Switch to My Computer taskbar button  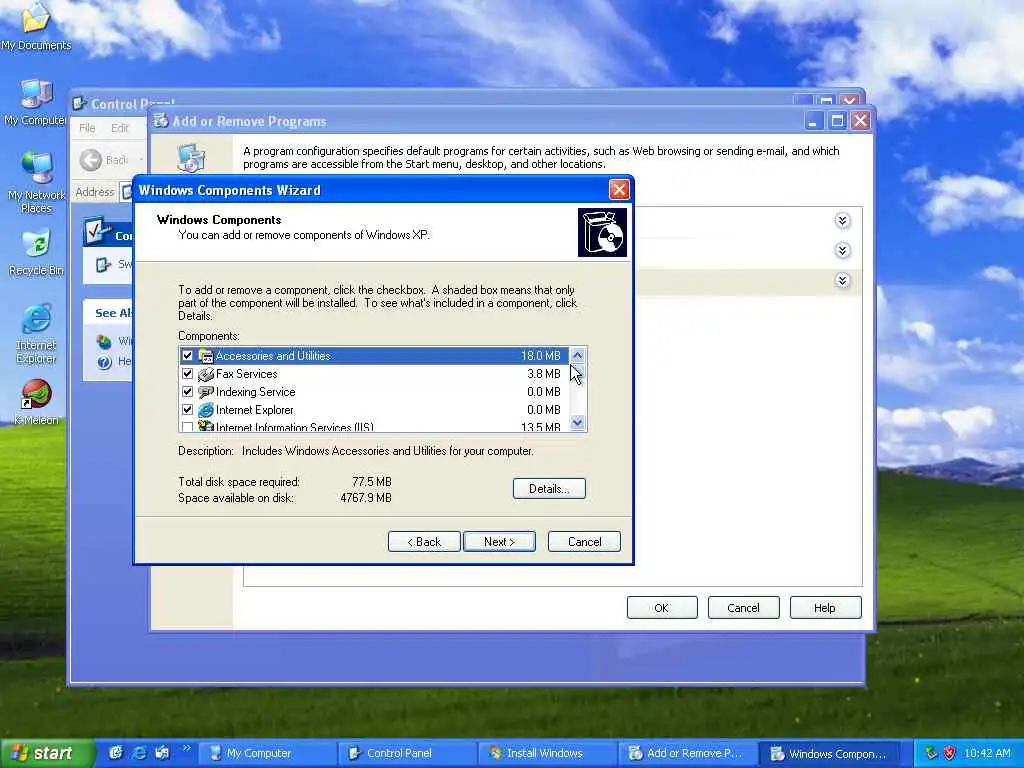pyautogui.click(x=266, y=754)
